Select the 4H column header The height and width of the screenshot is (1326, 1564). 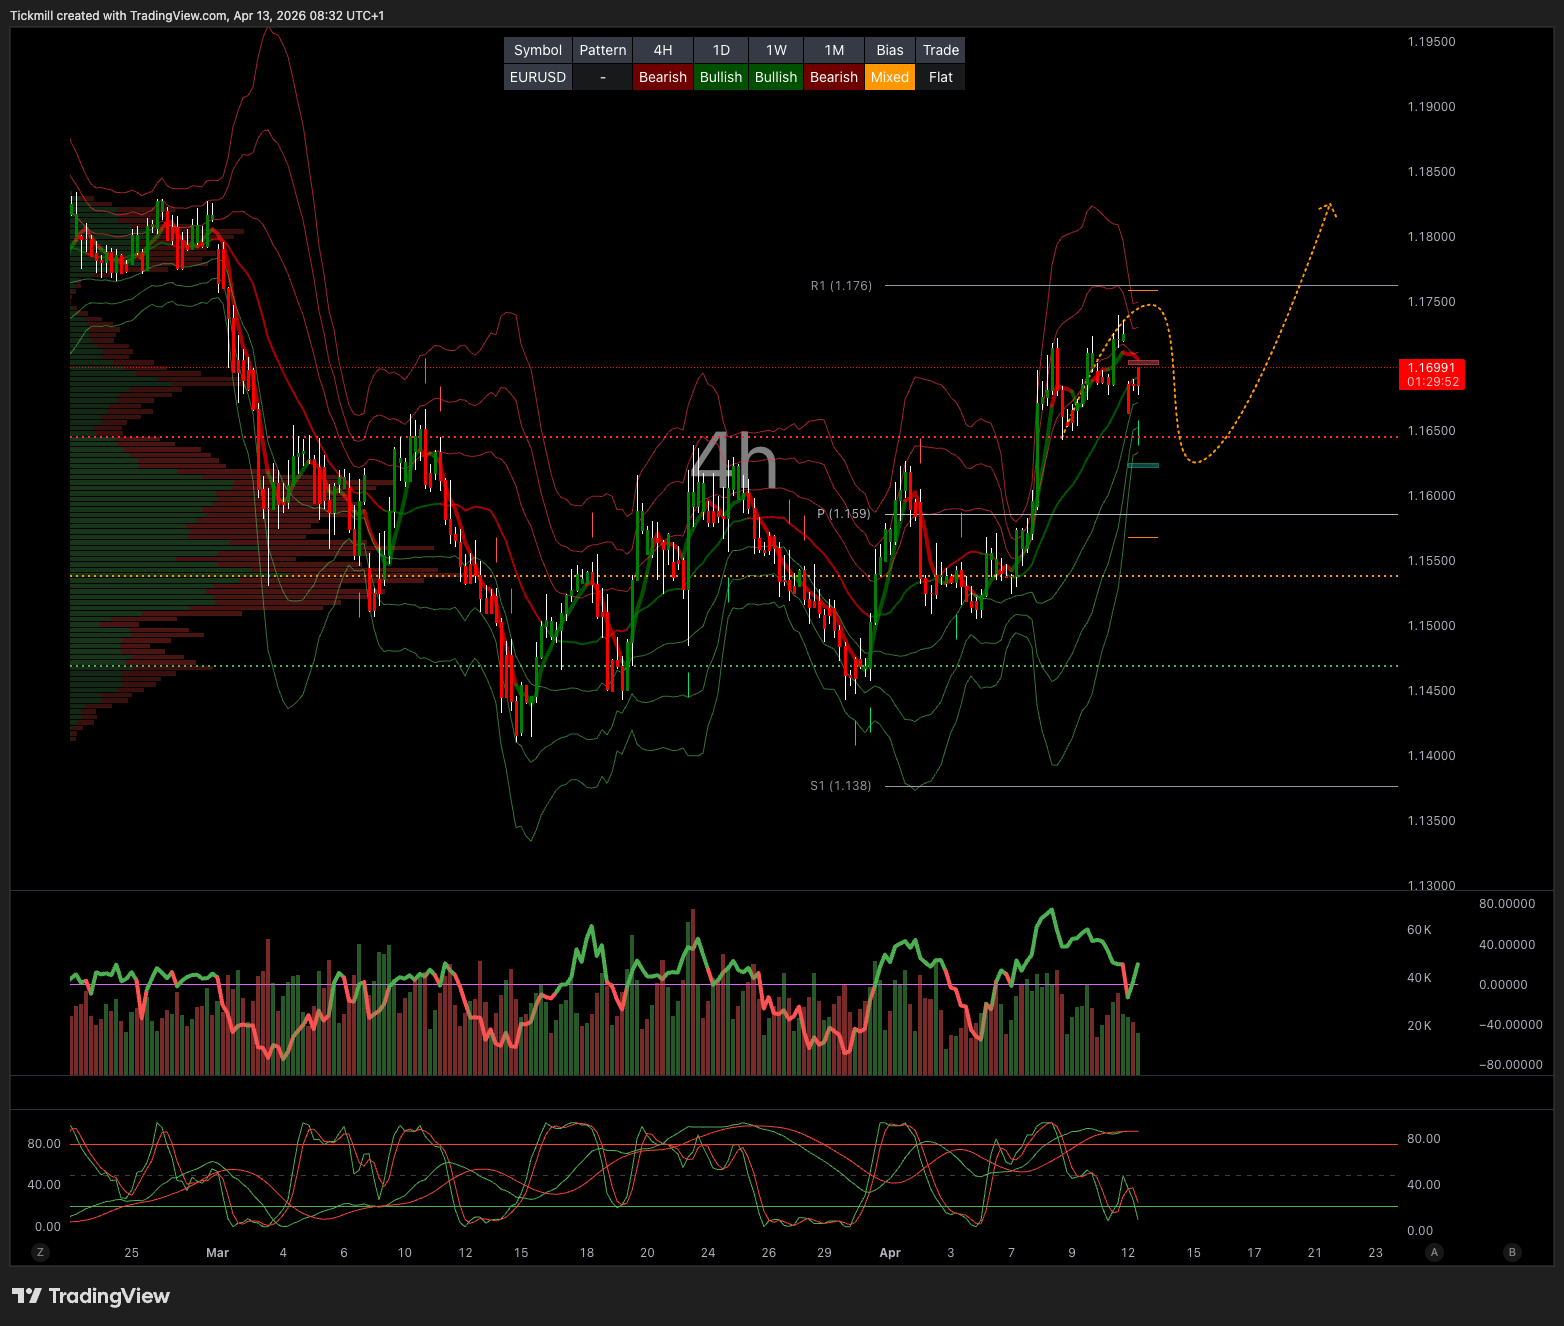click(x=662, y=50)
